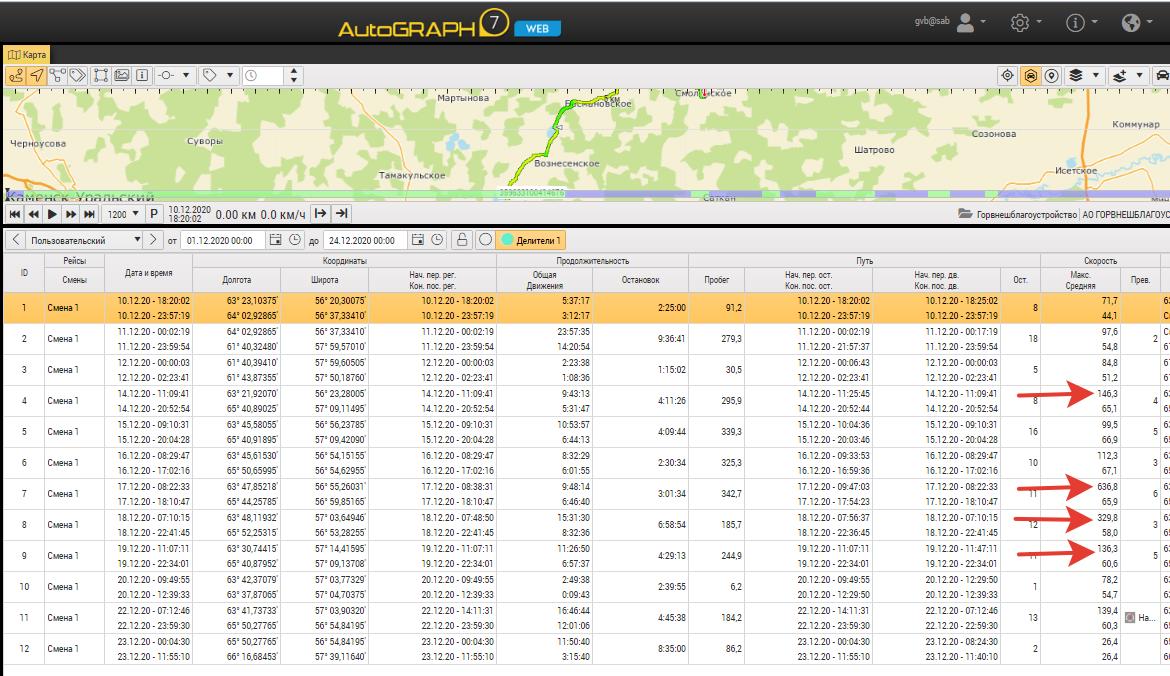The width and height of the screenshot is (1170, 676).
Task: Toggle the navigation arrow map tool
Action: tap(36, 75)
